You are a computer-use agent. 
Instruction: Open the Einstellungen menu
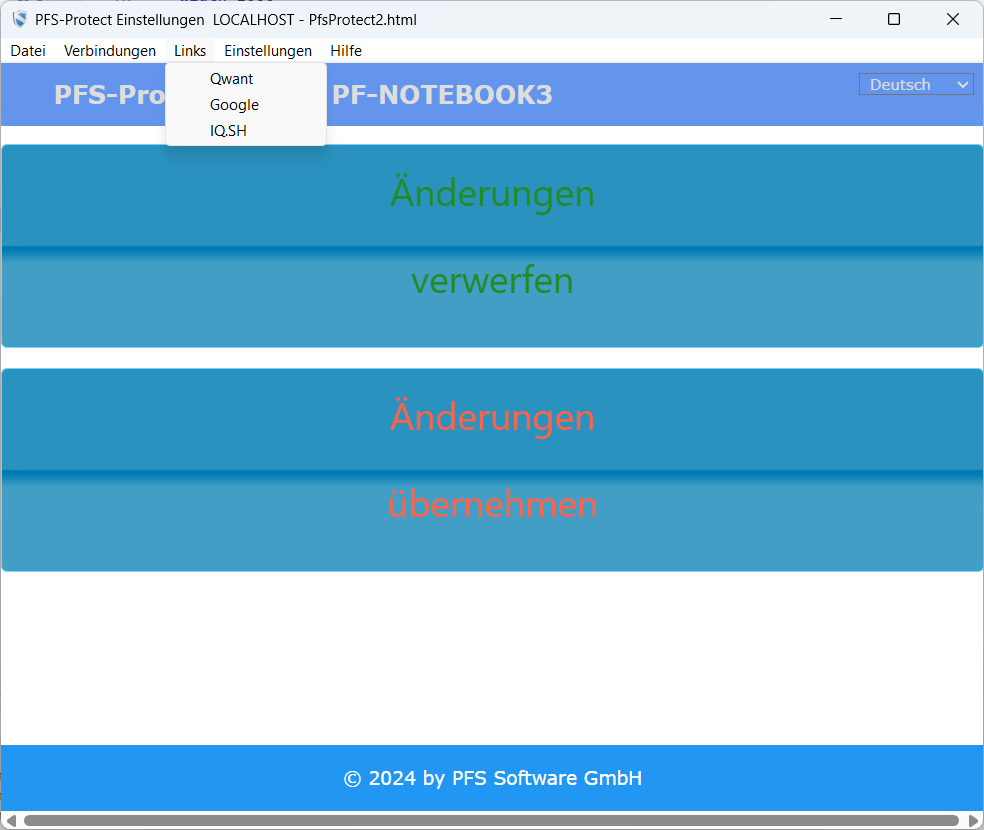(x=268, y=51)
